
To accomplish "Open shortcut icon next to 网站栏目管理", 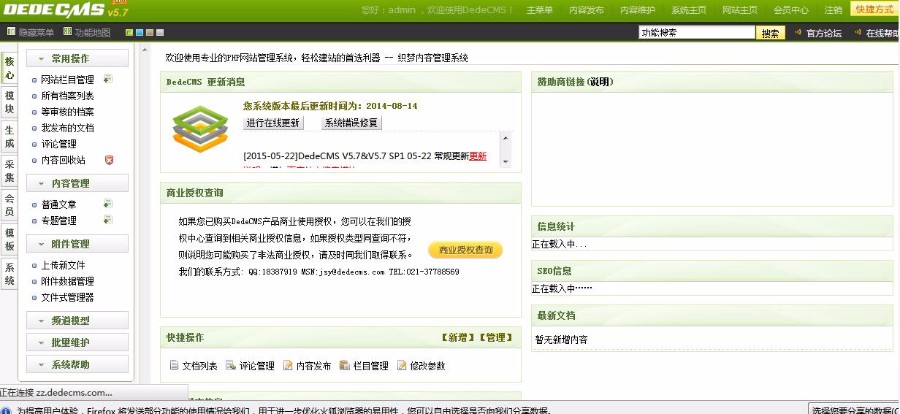I will point(108,79).
